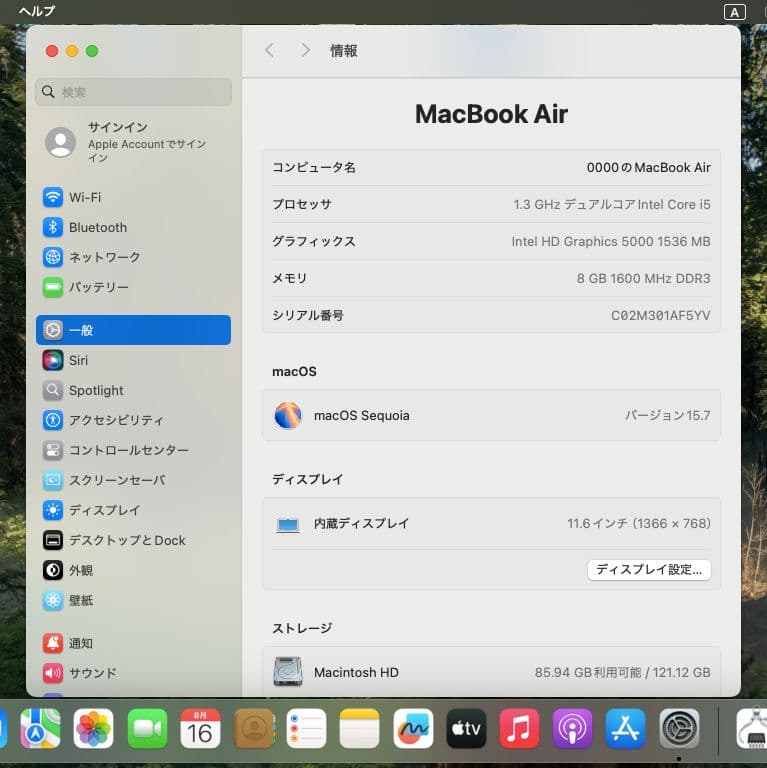Open Maps app in Dock
The height and width of the screenshot is (768, 767).
coord(40,728)
